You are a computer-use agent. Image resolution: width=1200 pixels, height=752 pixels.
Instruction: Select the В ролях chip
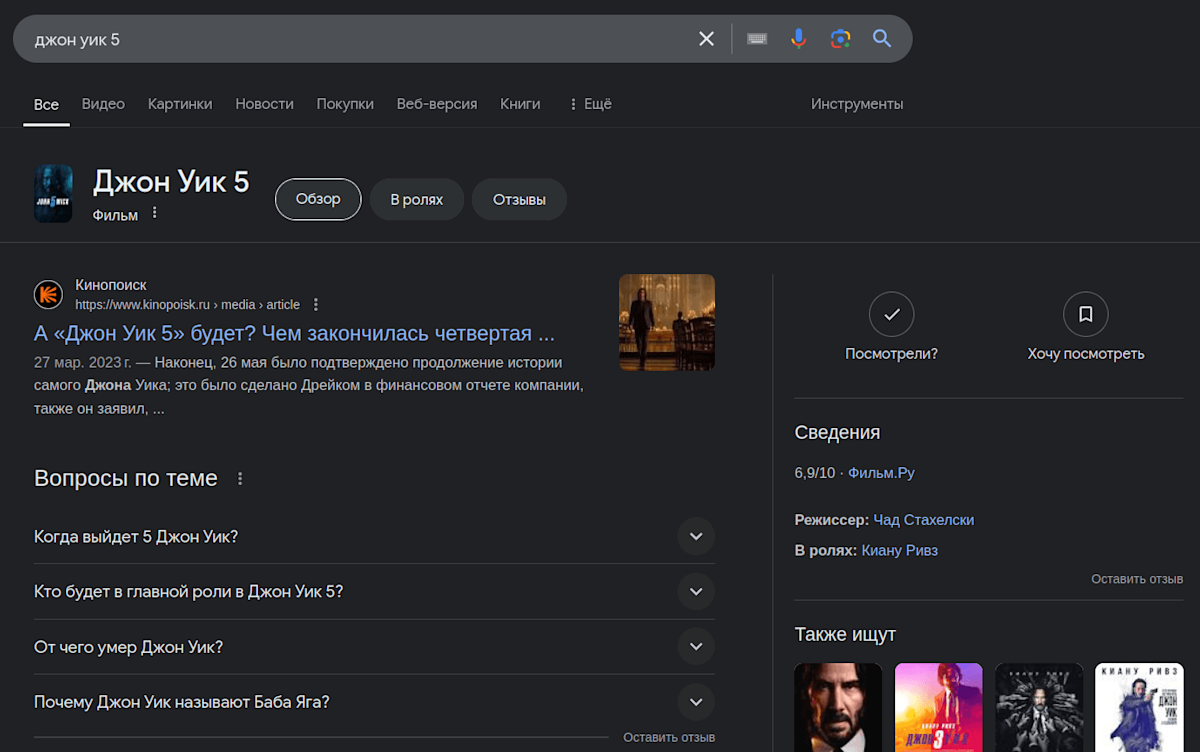(417, 199)
